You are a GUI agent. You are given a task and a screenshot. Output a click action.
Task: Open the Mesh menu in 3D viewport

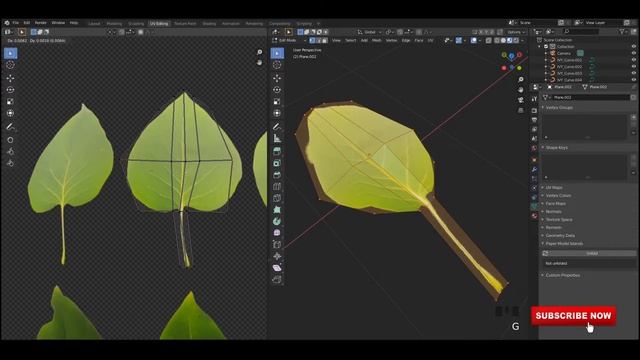376,40
